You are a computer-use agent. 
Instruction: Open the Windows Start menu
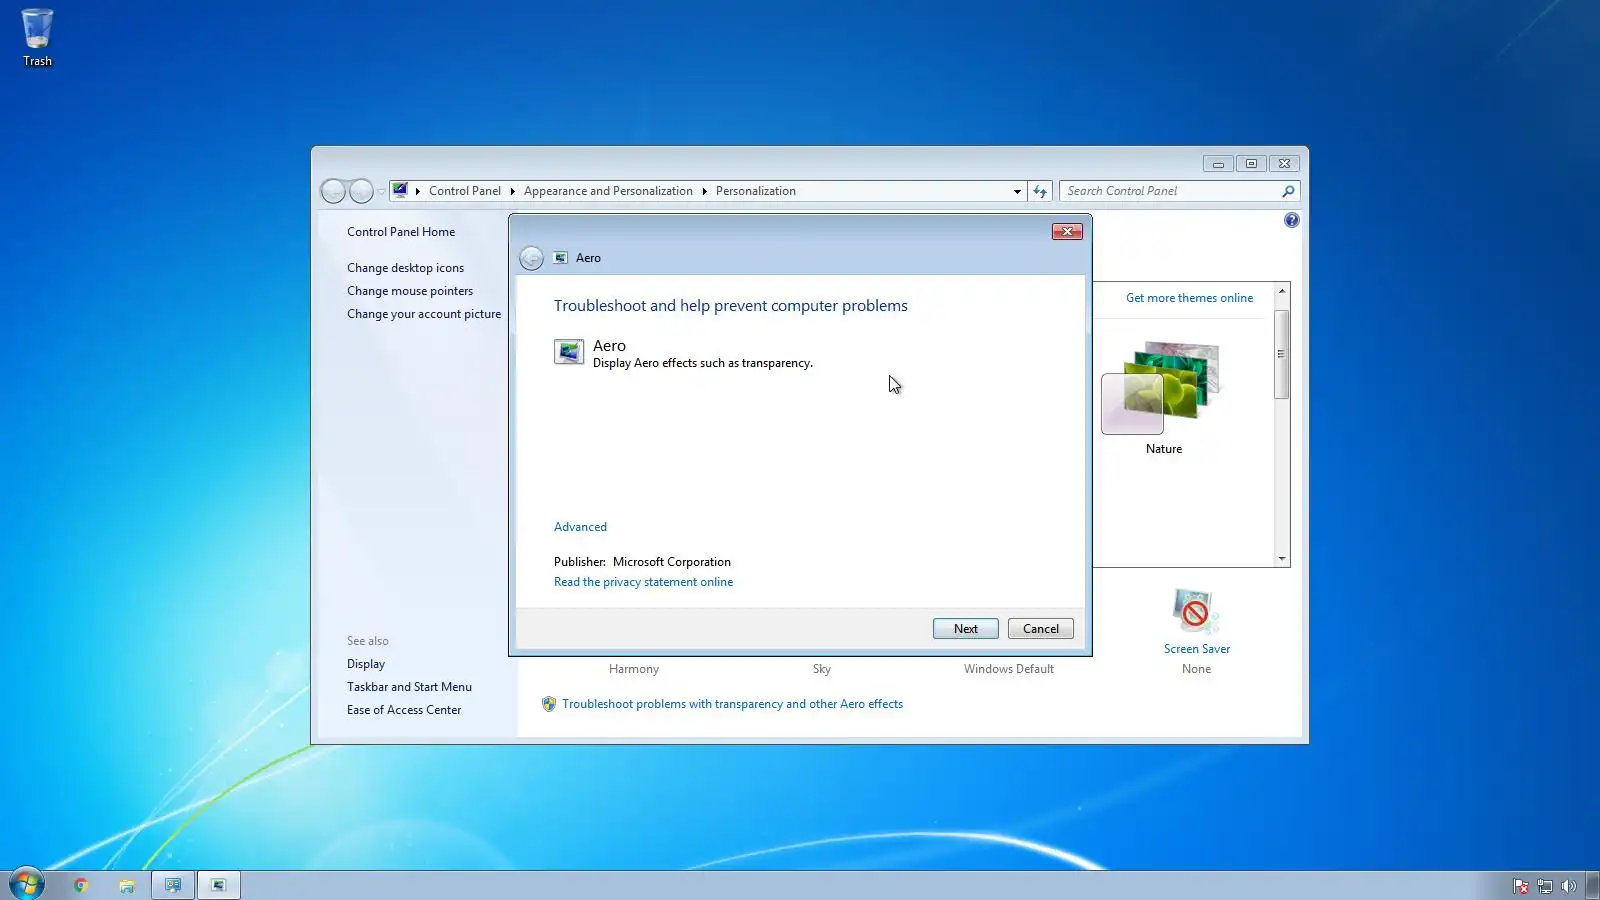pyautogui.click(x=27, y=884)
